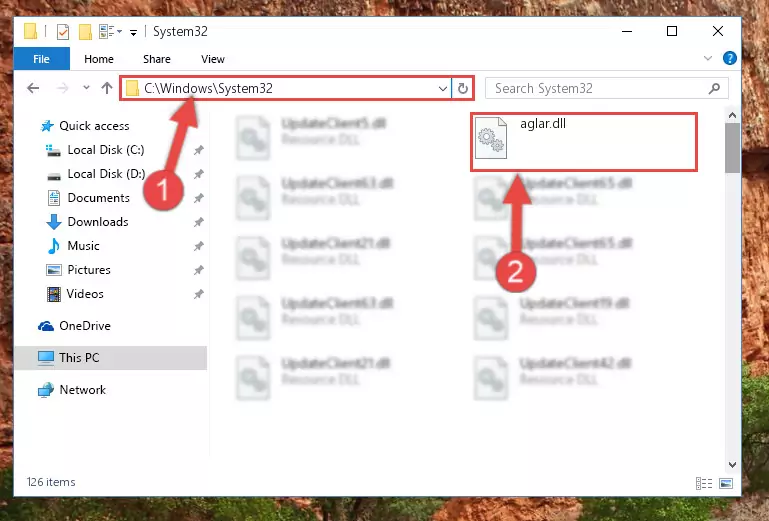The width and height of the screenshot is (769, 521).
Task: Open the address bar history dropdown
Action: point(442,89)
